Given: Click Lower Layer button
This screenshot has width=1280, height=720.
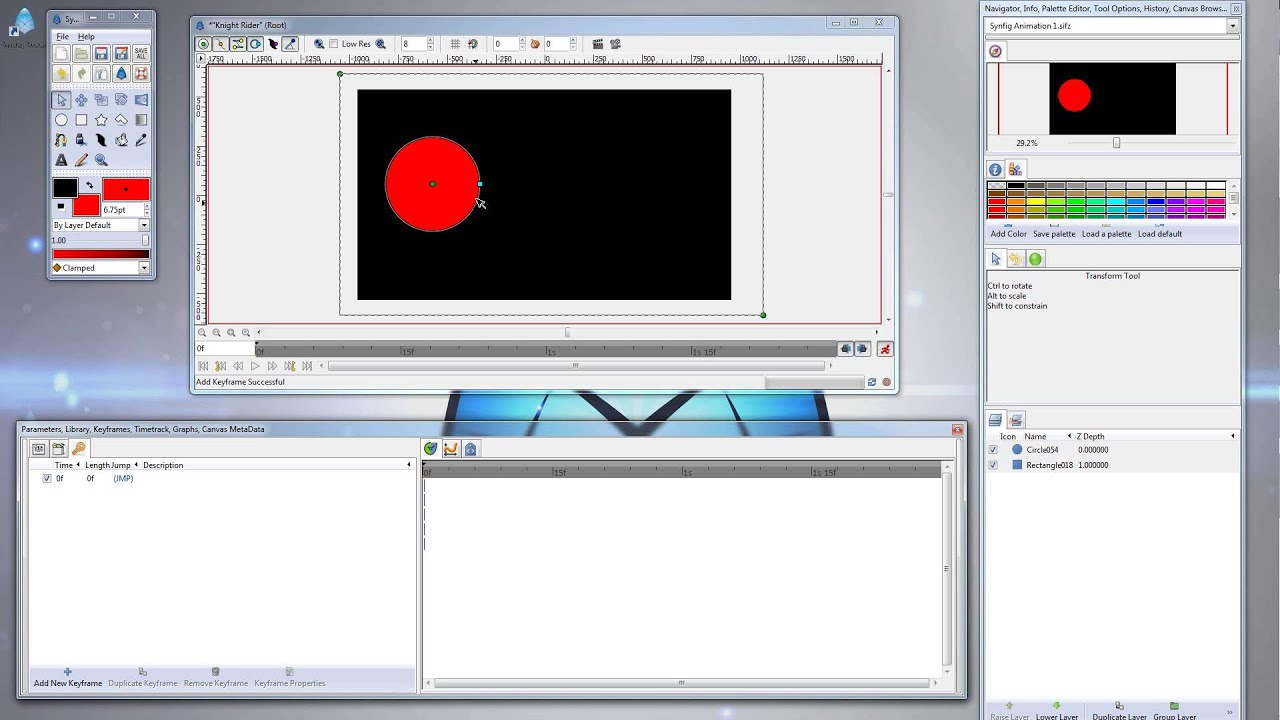Looking at the screenshot, I should coord(1057,712).
